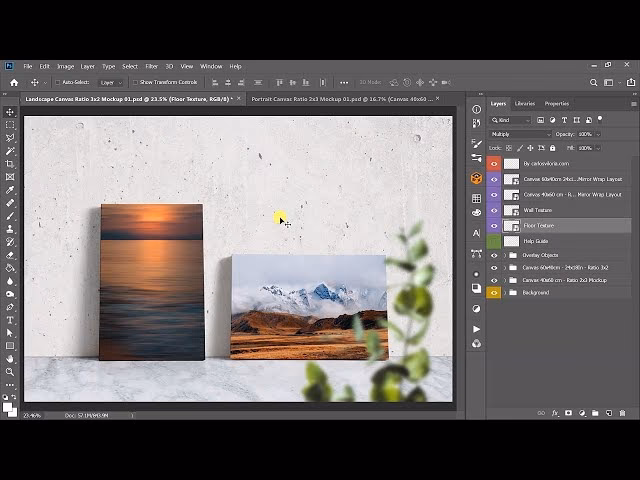The height and width of the screenshot is (480, 640).
Task: Open the Kind filter dropdown
Action: tap(510, 120)
